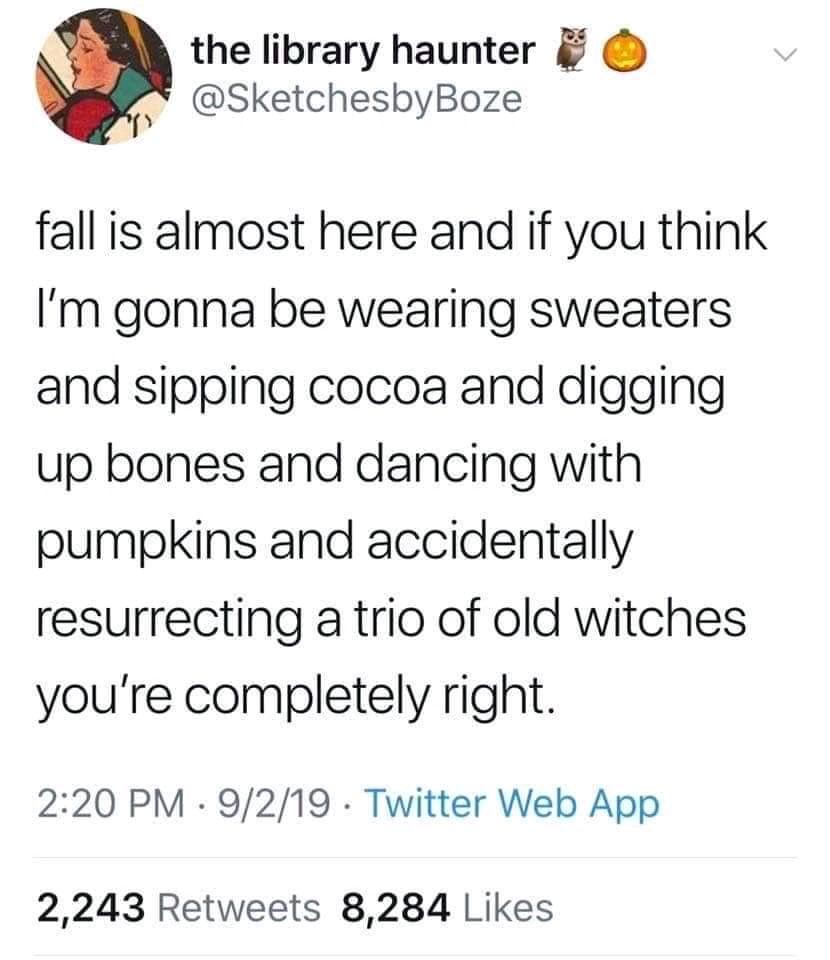830x960 pixels.
Task: Click the jack-o'-lantern emoji in header
Action: tap(624, 50)
